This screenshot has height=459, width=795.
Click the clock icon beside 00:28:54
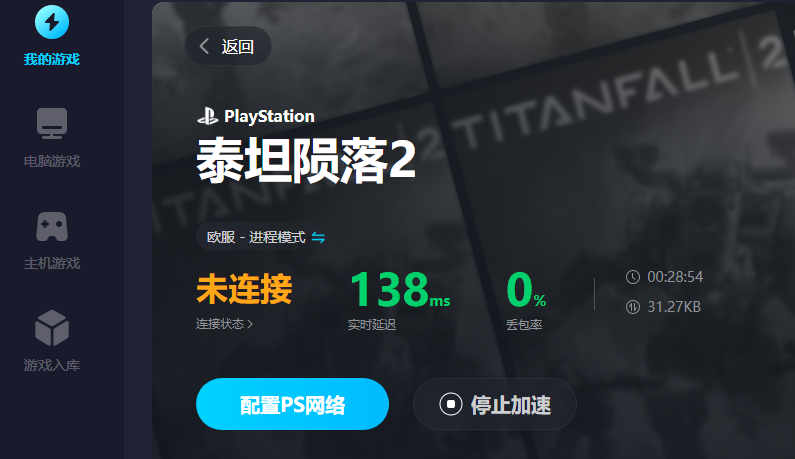[x=633, y=277]
